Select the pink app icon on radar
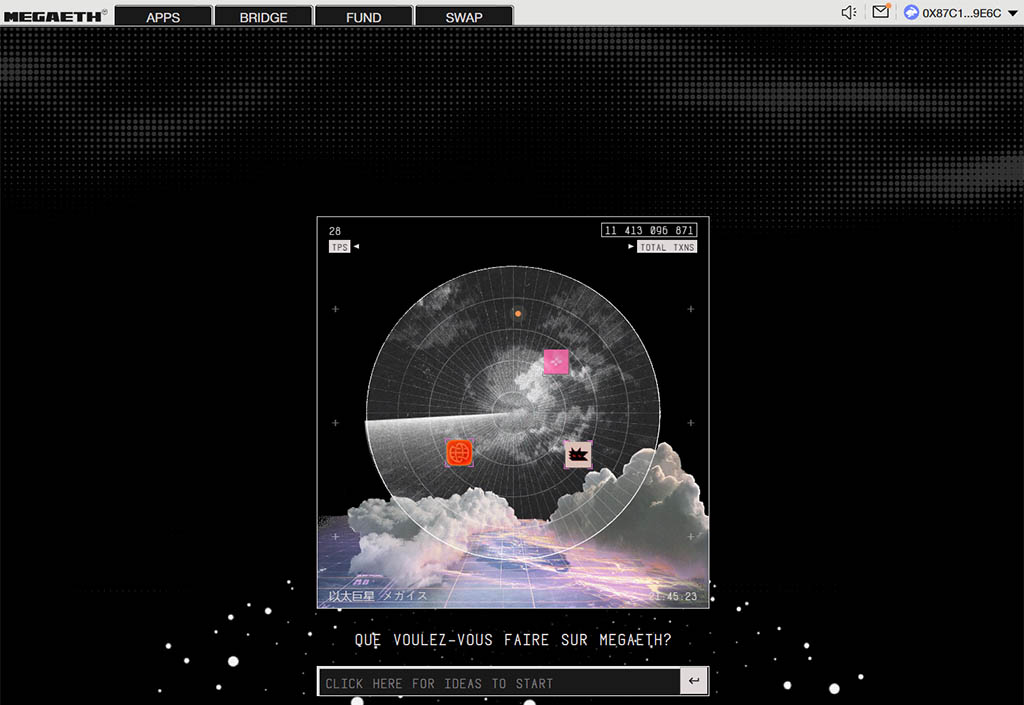The image size is (1024, 705). click(x=556, y=362)
